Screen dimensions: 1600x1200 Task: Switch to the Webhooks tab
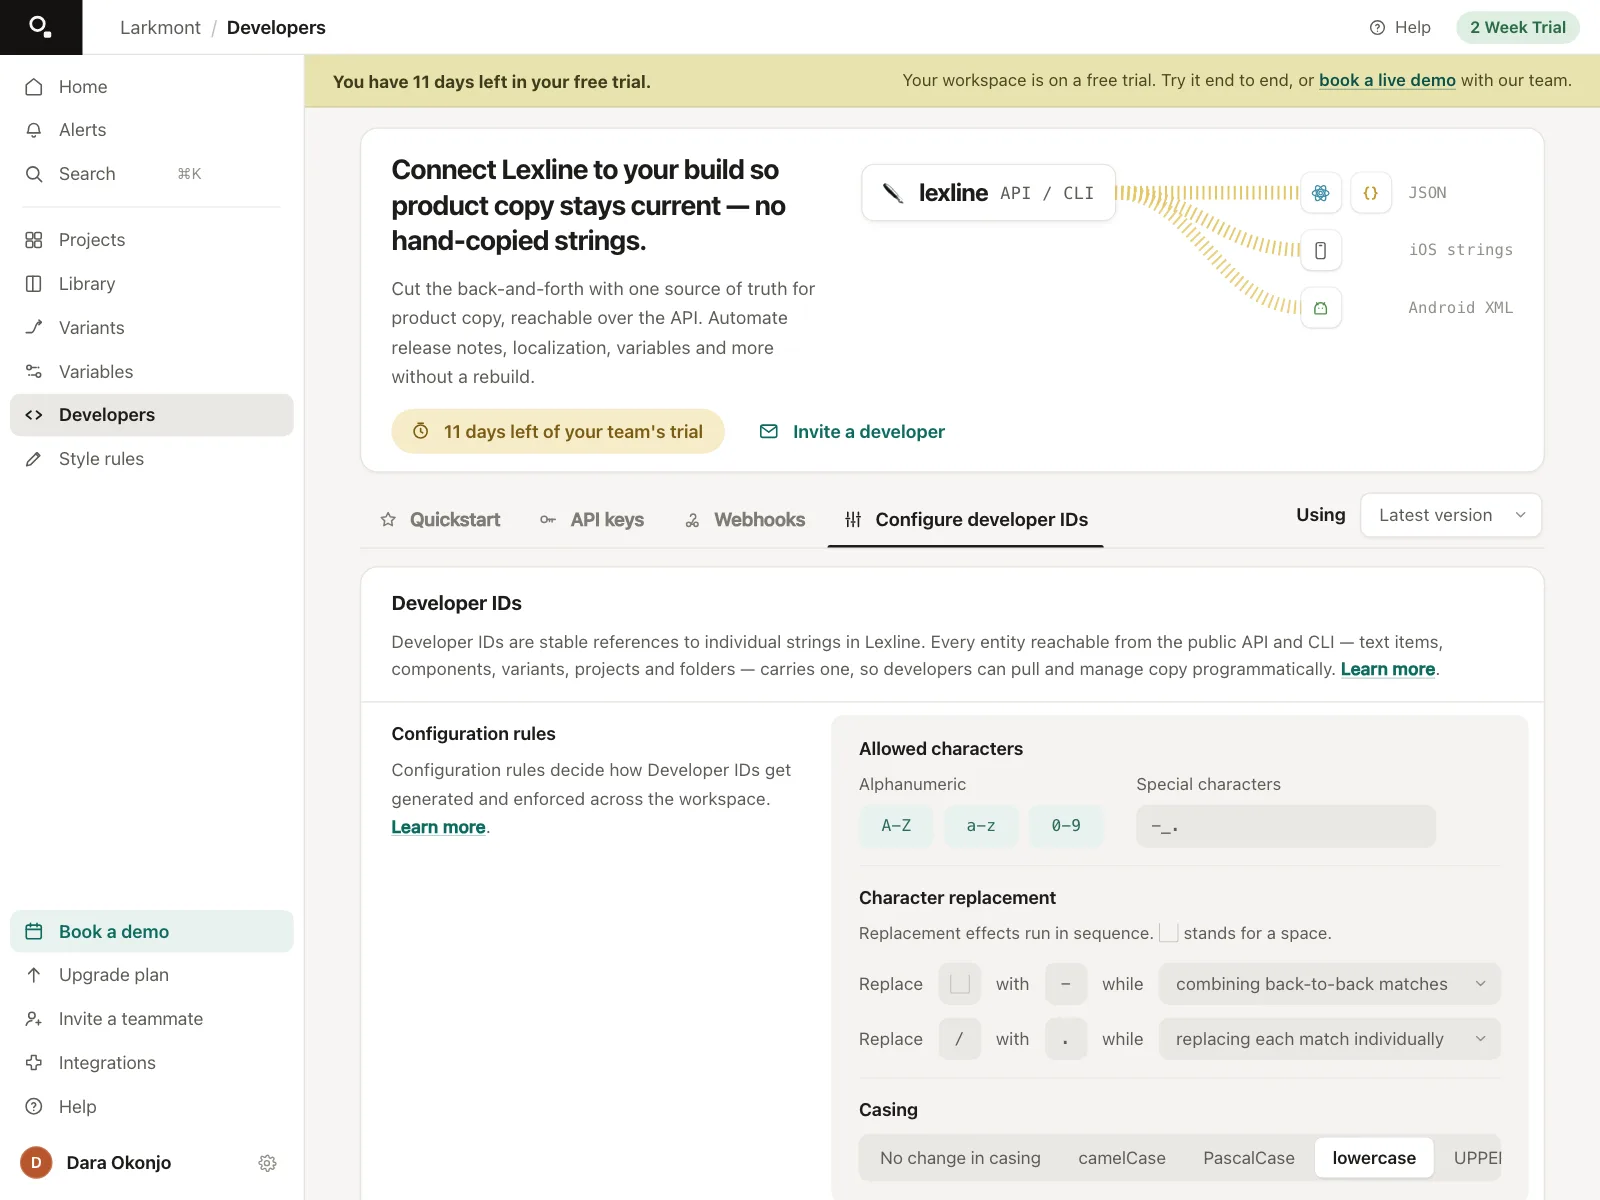(x=745, y=520)
